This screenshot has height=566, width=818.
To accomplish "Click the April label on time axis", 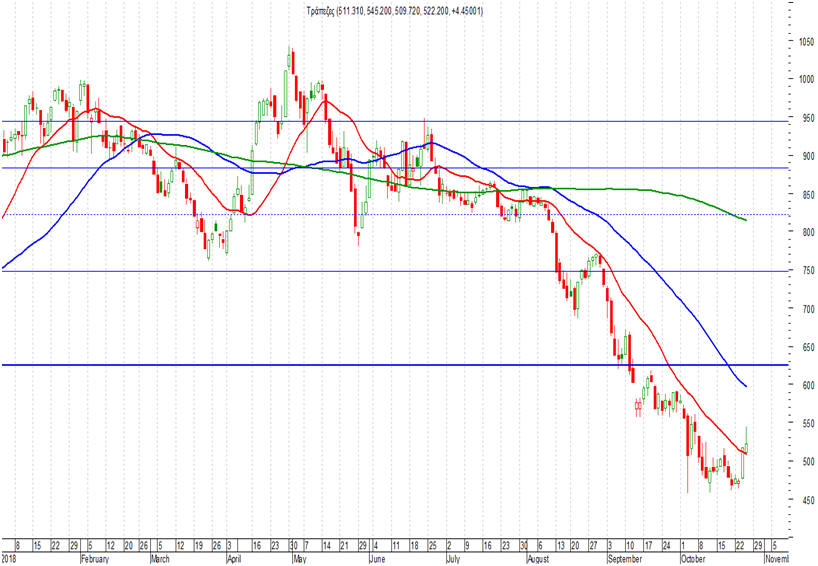I will point(234,559).
